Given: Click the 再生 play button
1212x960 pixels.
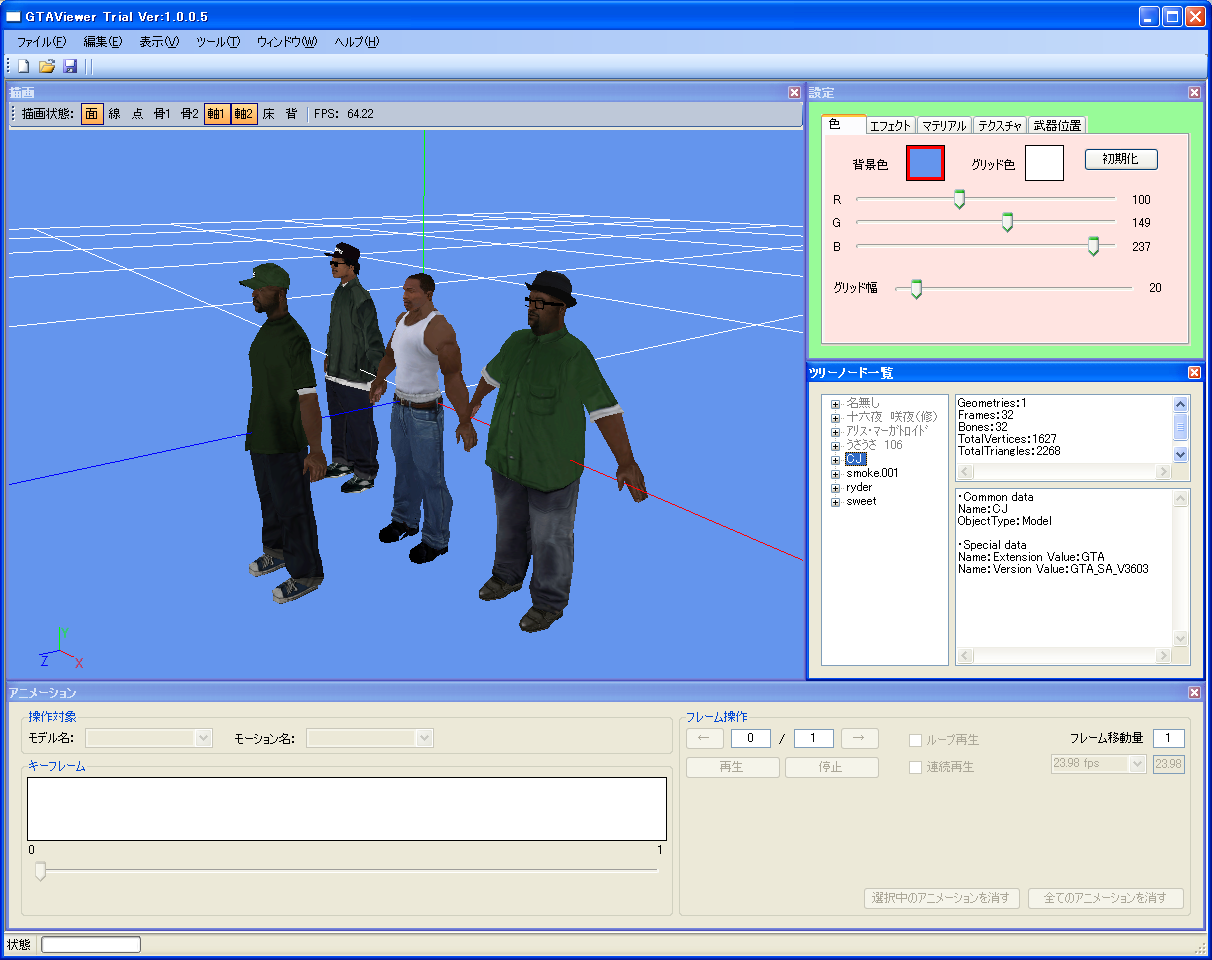Looking at the screenshot, I should 732,767.
